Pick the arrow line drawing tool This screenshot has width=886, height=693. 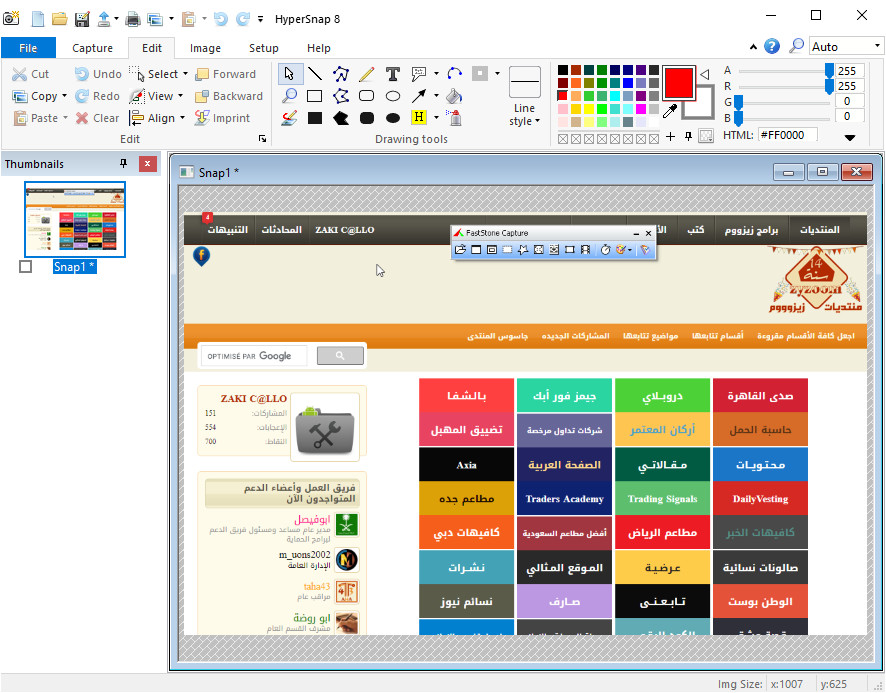(x=419, y=96)
